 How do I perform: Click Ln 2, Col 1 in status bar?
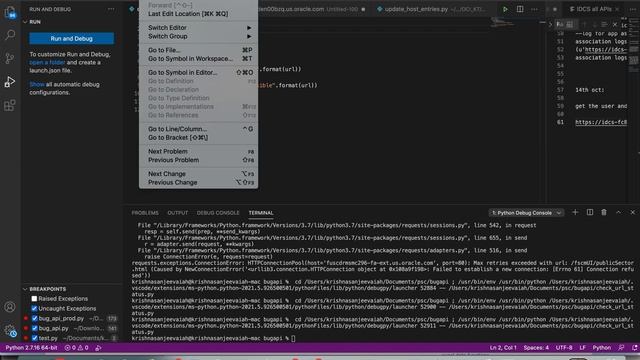503,348
